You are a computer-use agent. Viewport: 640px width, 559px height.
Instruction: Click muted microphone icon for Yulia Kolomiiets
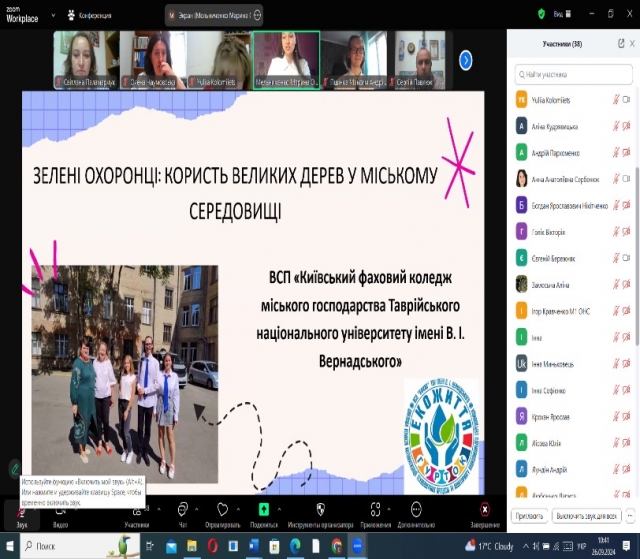(x=615, y=100)
